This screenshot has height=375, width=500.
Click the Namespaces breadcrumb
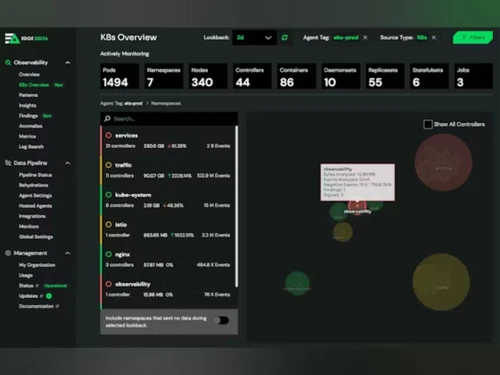[x=166, y=103]
